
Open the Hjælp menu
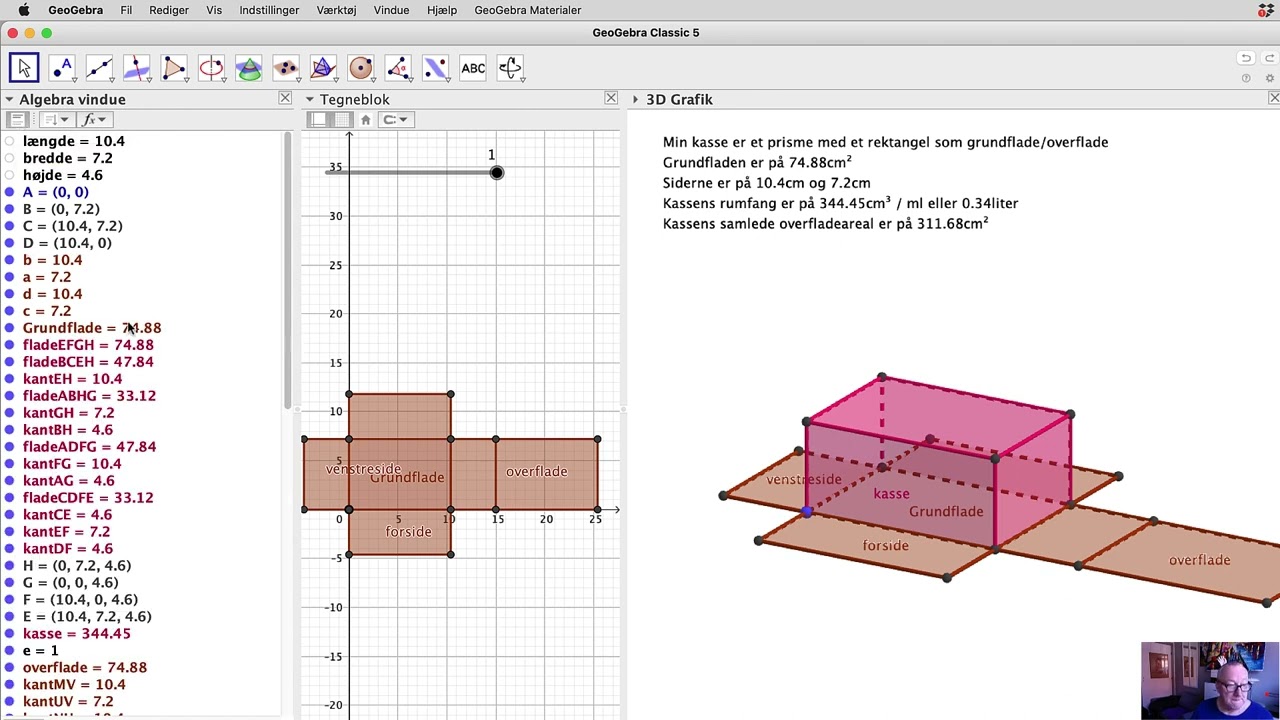(x=441, y=10)
